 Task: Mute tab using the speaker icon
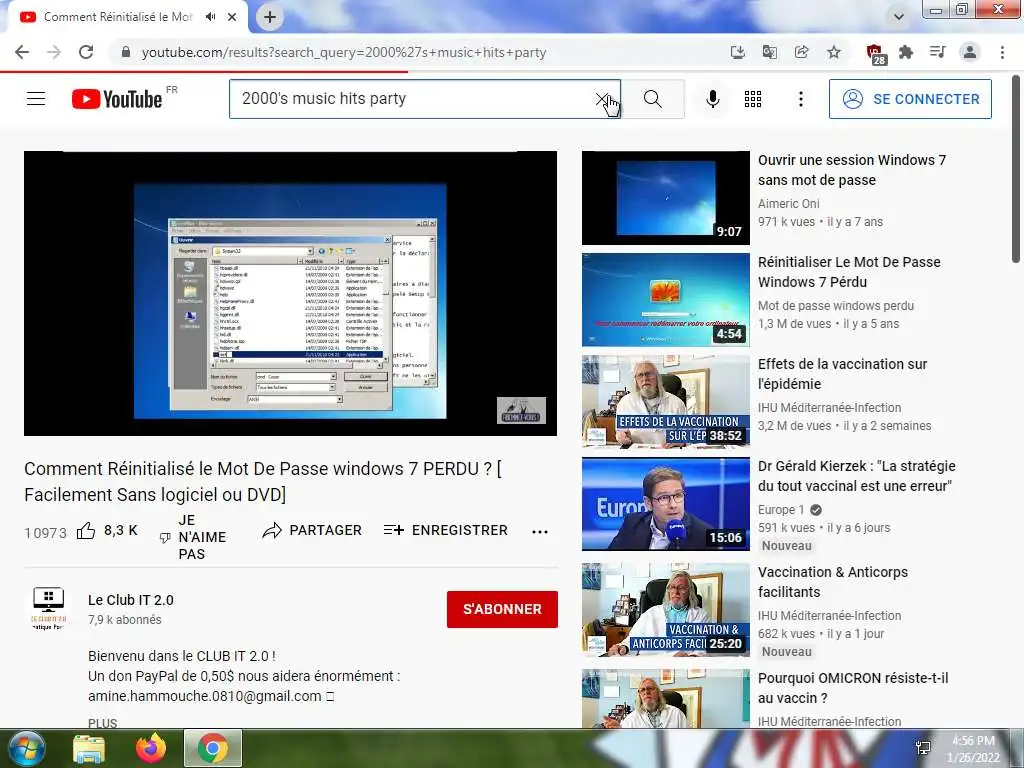pos(210,17)
